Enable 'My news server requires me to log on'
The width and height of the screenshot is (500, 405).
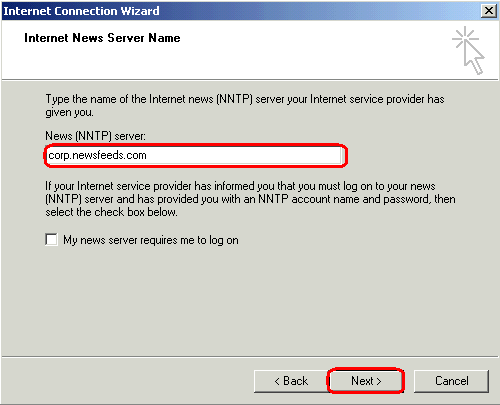51,240
